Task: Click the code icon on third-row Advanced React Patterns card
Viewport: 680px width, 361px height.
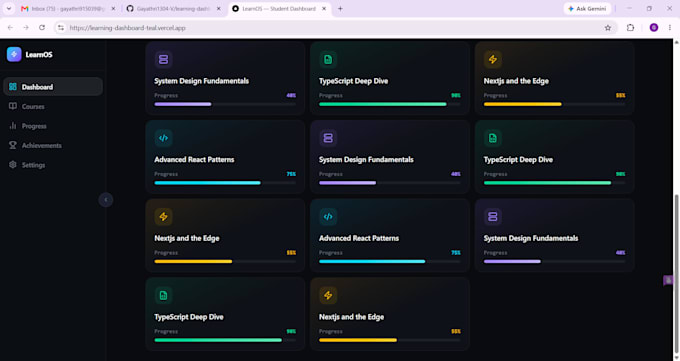Action: tap(328, 217)
